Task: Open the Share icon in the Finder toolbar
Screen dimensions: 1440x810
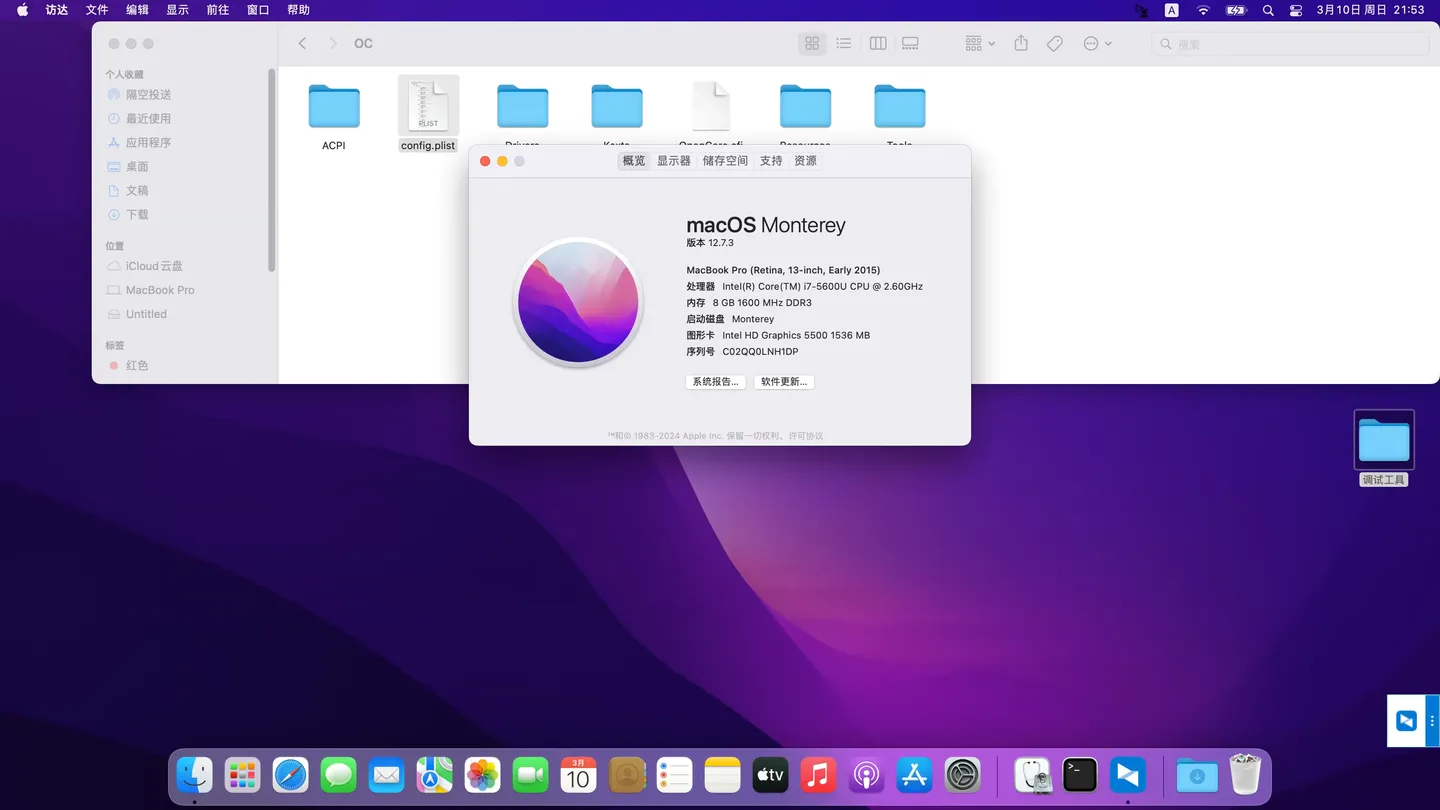Action: coord(1020,43)
